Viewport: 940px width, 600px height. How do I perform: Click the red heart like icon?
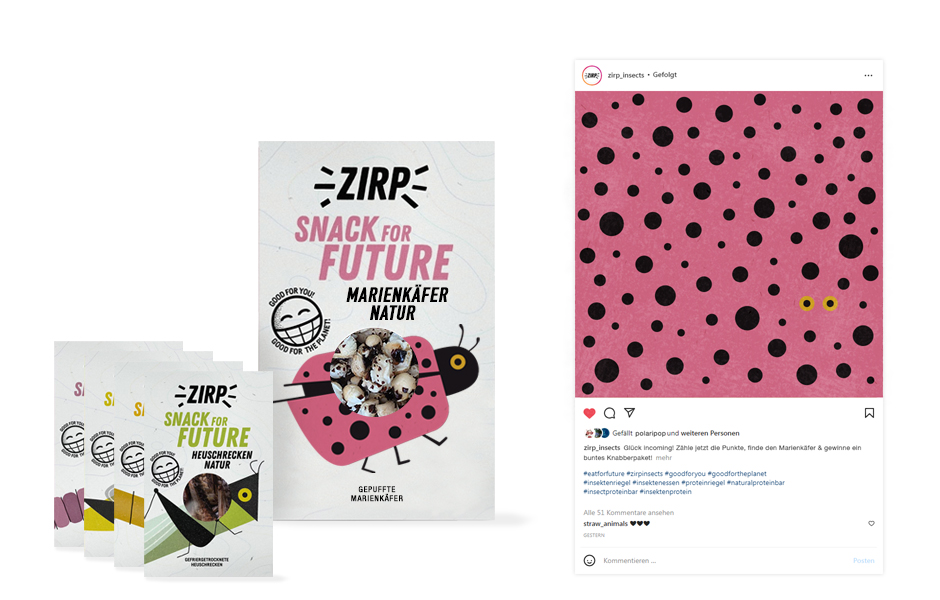tap(589, 413)
